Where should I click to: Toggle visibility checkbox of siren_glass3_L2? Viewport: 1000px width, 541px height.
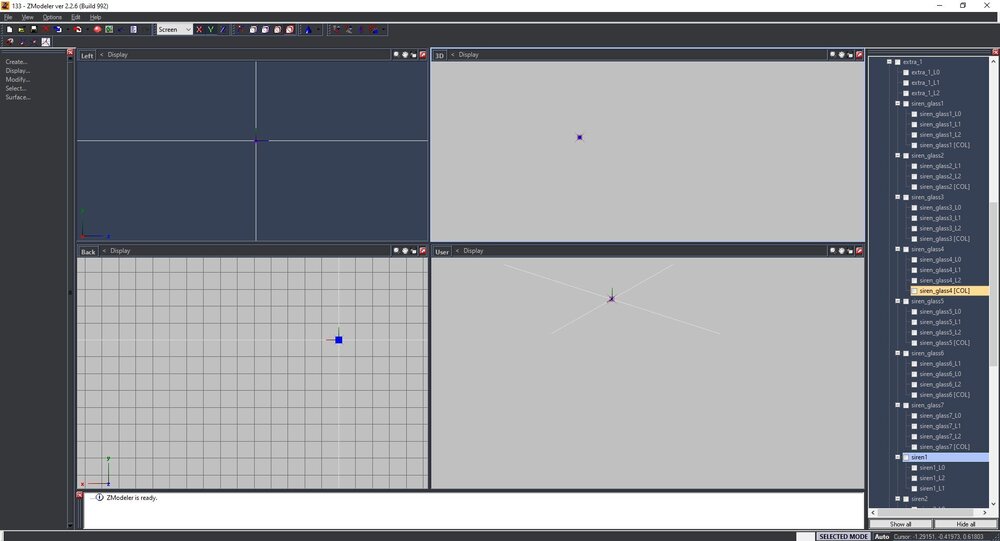point(914,228)
